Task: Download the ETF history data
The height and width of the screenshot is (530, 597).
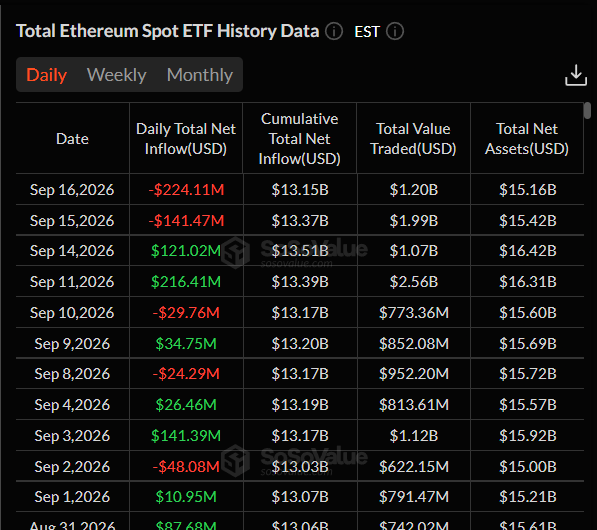Action: (575, 75)
